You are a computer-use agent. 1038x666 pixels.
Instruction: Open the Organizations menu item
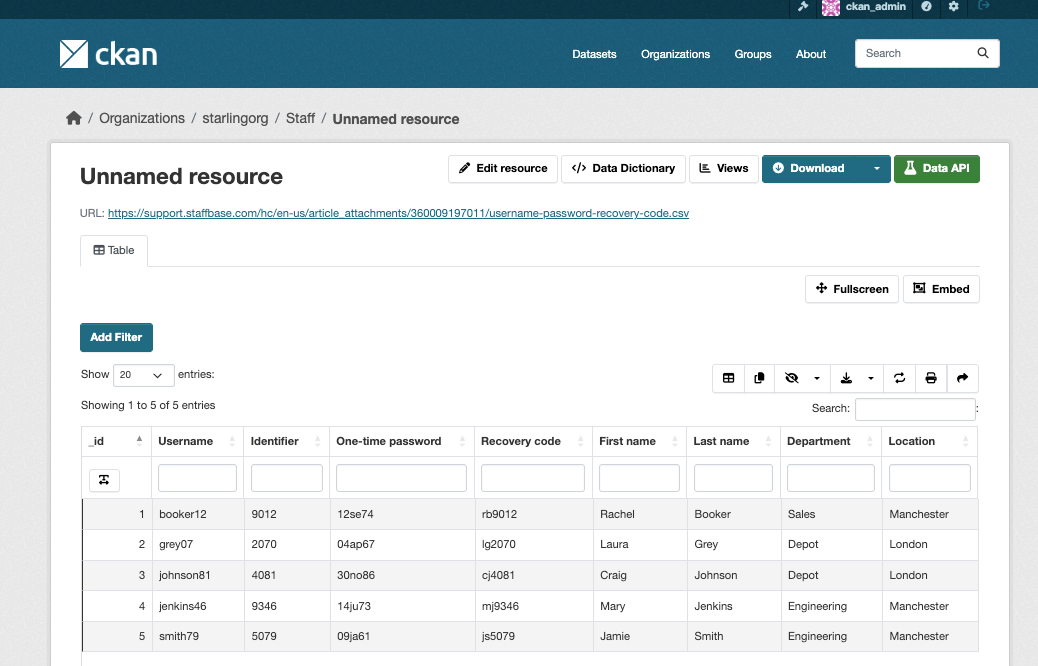(x=675, y=54)
